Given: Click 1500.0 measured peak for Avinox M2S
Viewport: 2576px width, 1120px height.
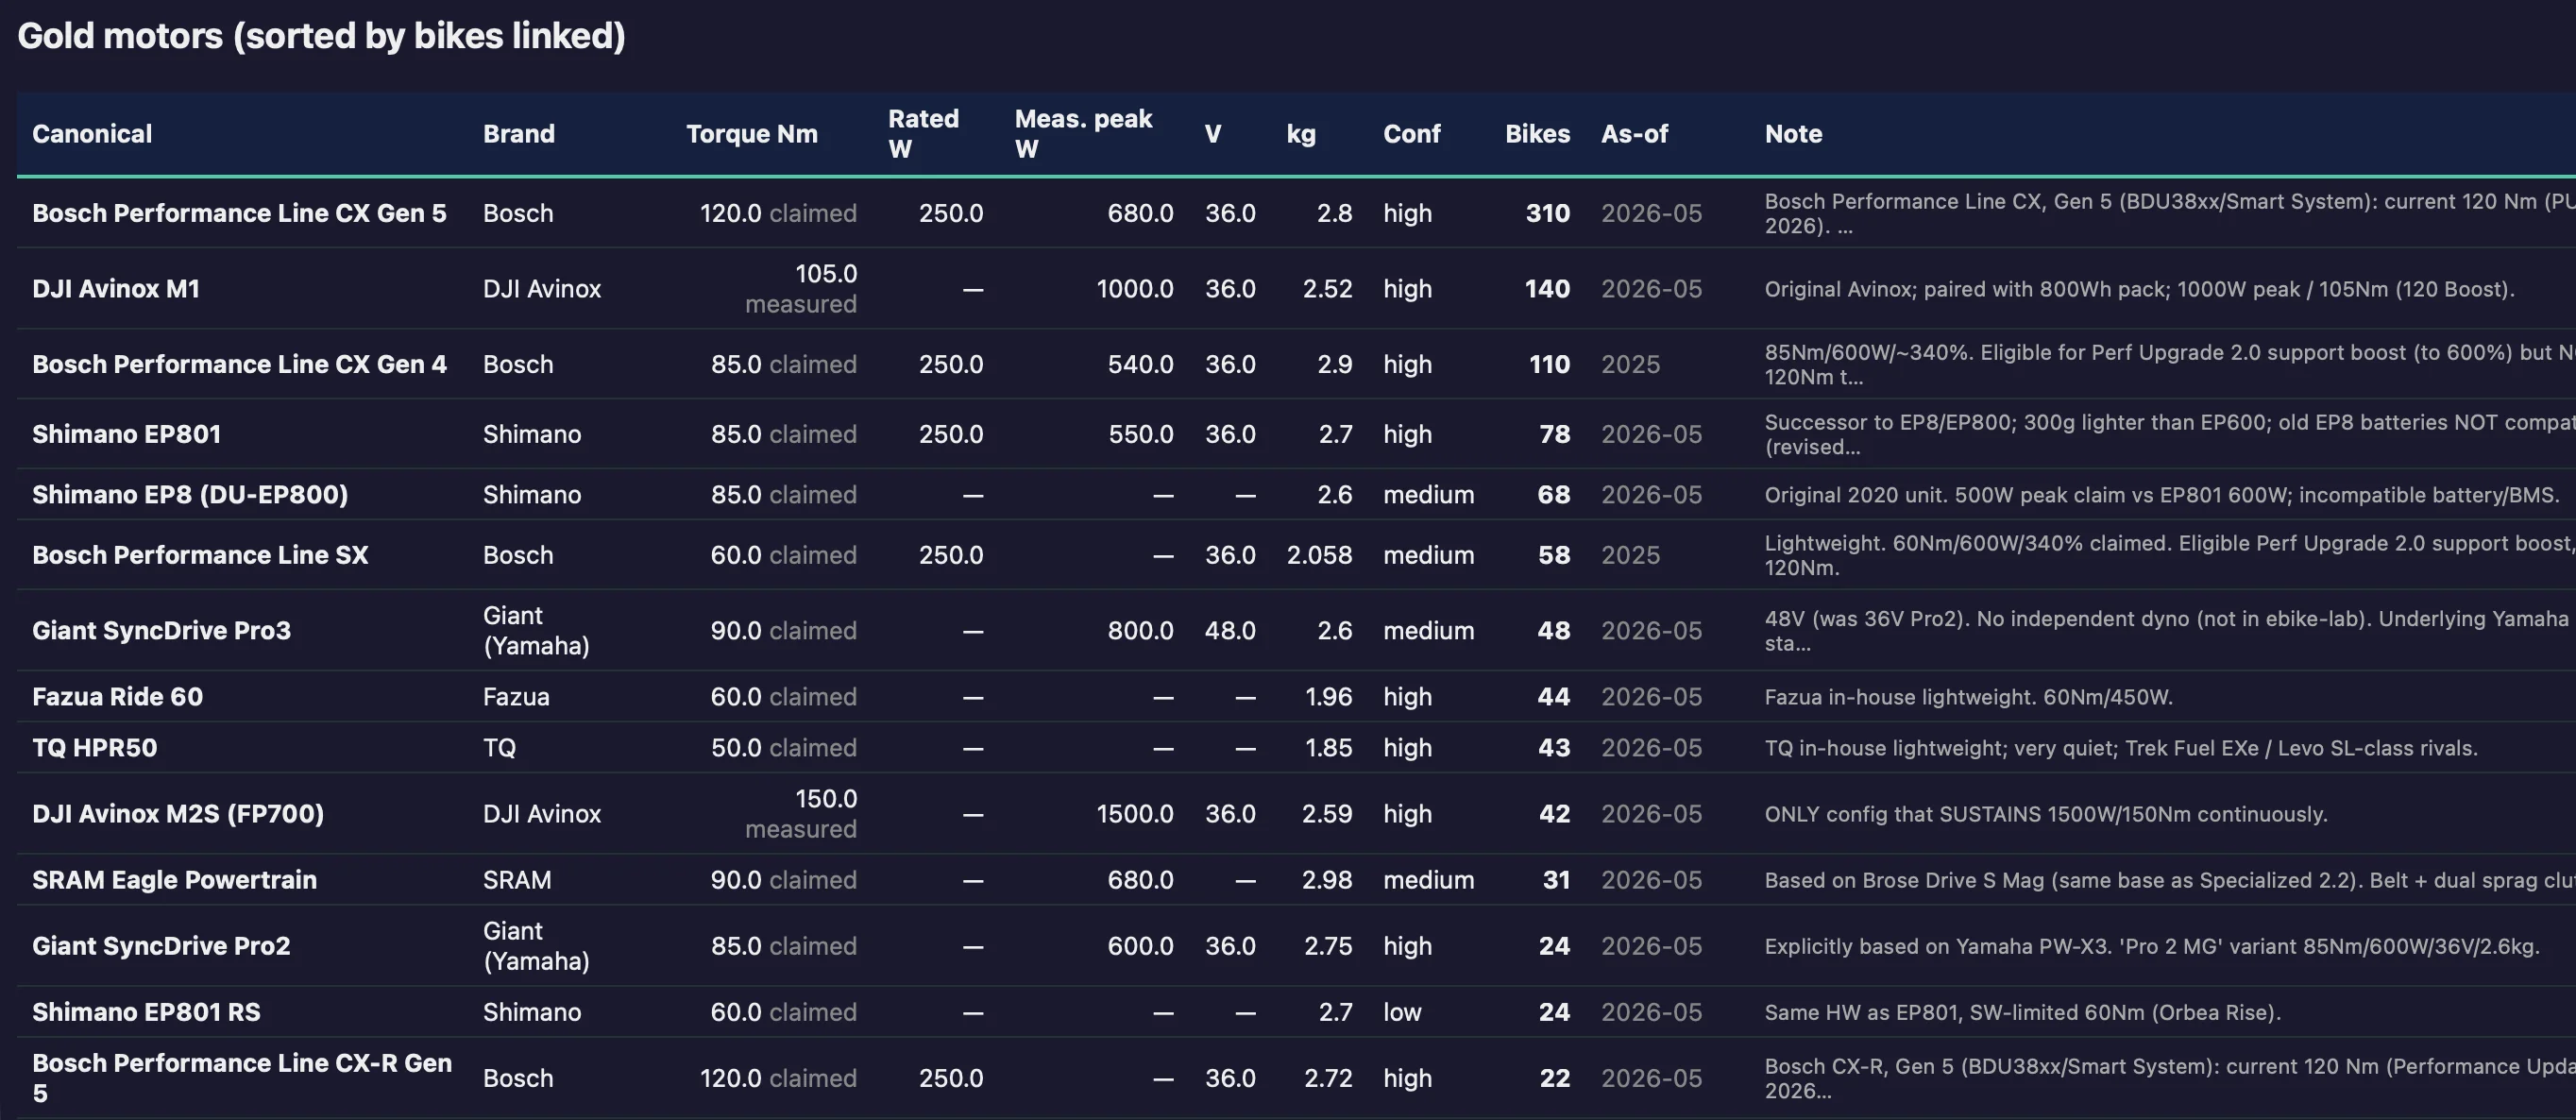Looking at the screenshot, I should [x=1135, y=814].
